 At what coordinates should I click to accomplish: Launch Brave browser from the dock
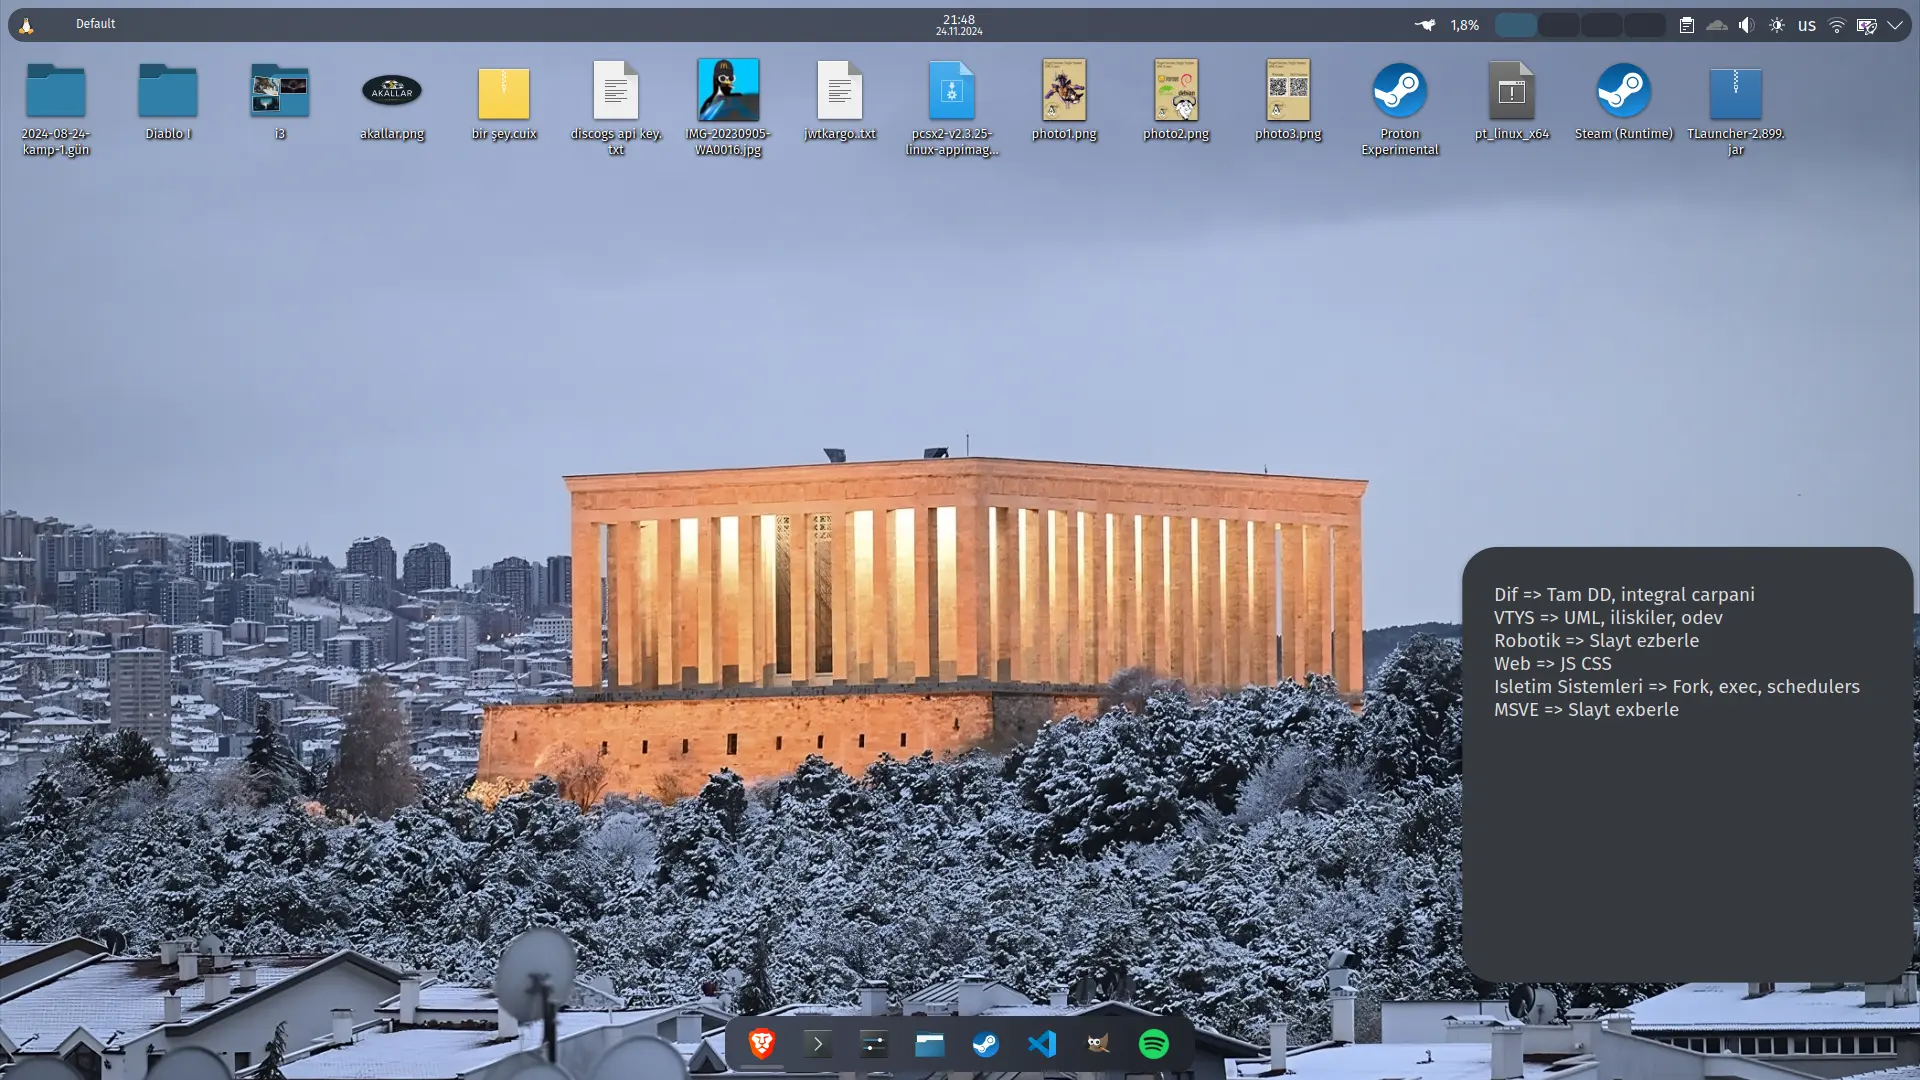(762, 1044)
